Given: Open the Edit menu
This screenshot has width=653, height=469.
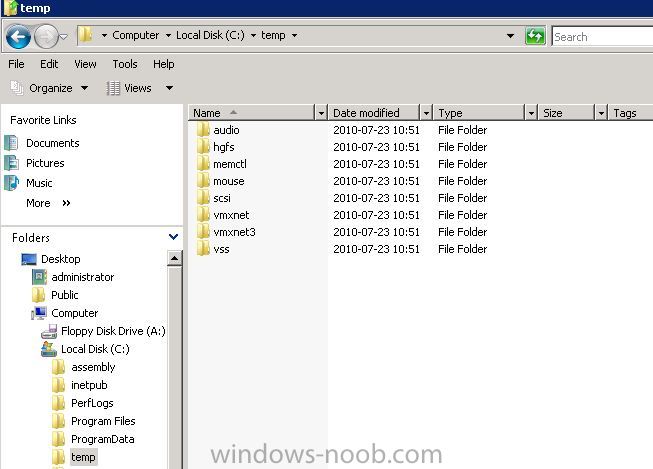Looking at the screenshot, I should pos(49,64).
